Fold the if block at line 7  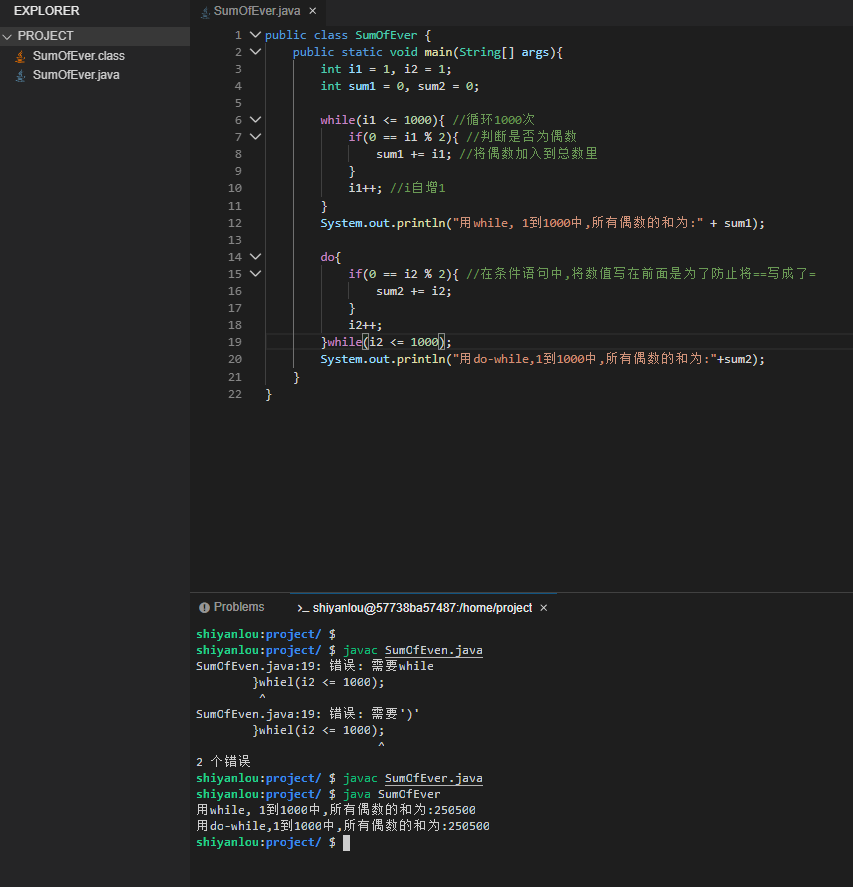coord(255,137)
